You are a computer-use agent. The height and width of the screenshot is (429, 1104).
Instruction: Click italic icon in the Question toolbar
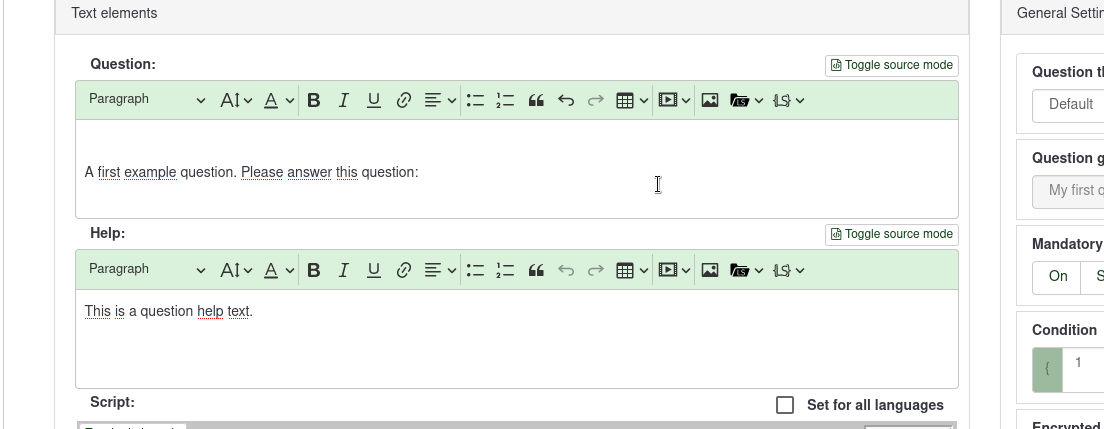[344, 100]
